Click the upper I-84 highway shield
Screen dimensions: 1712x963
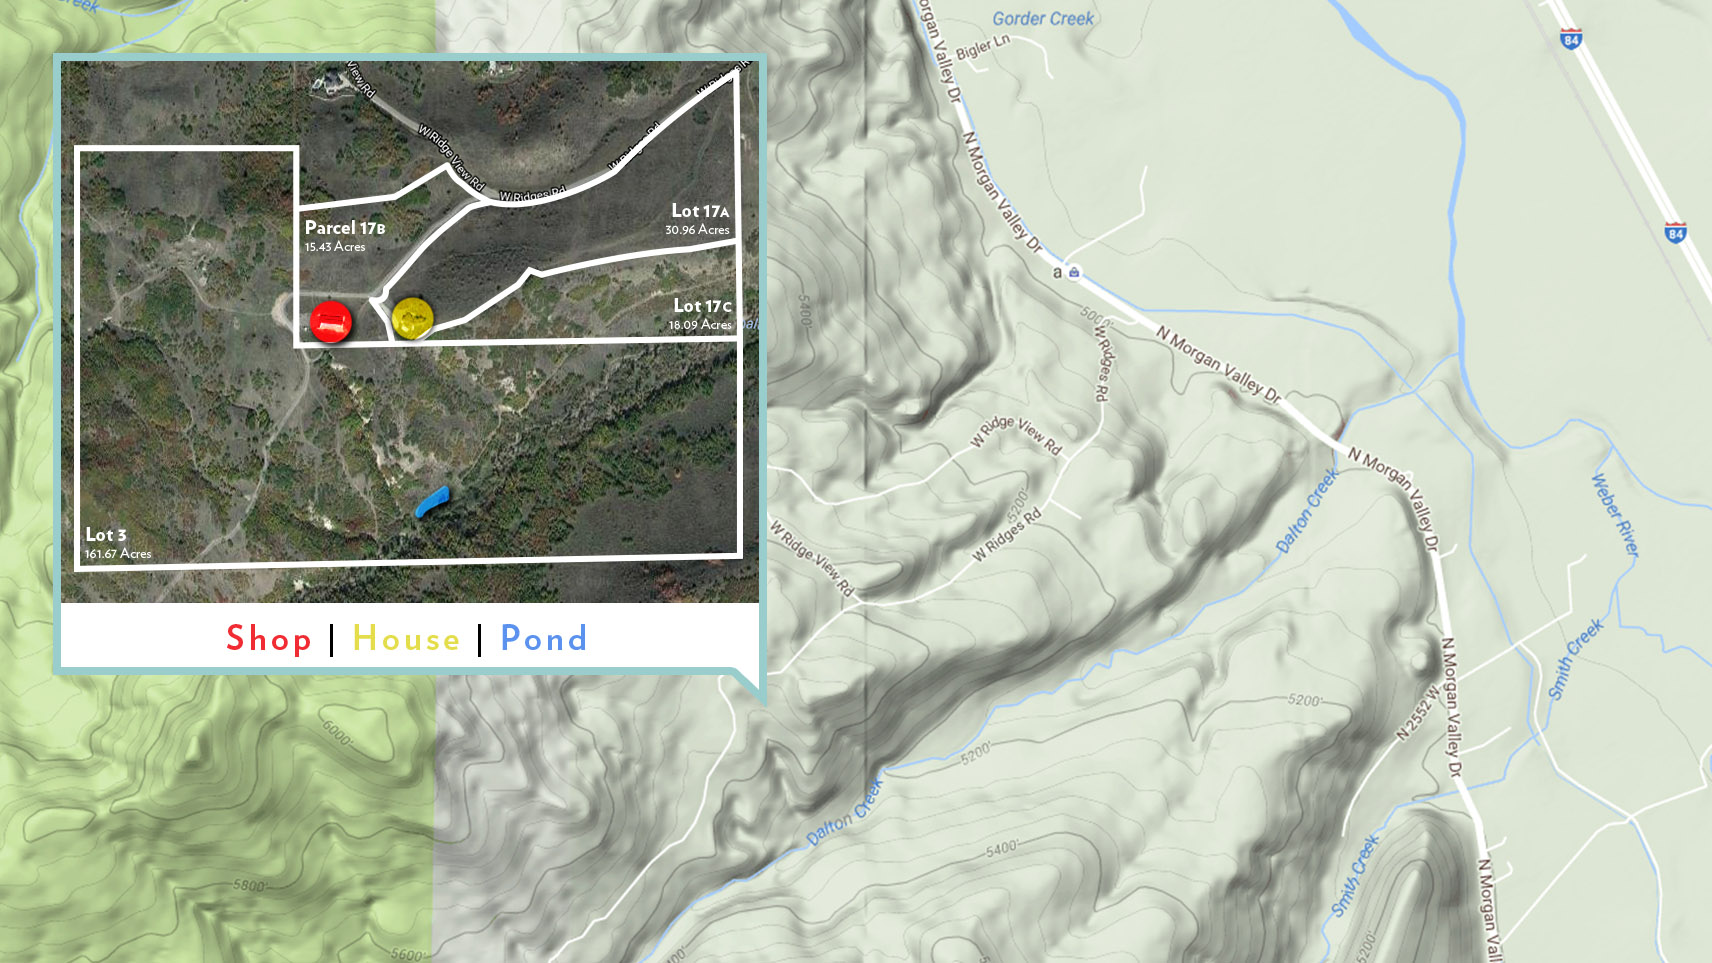coord(1570,39)
